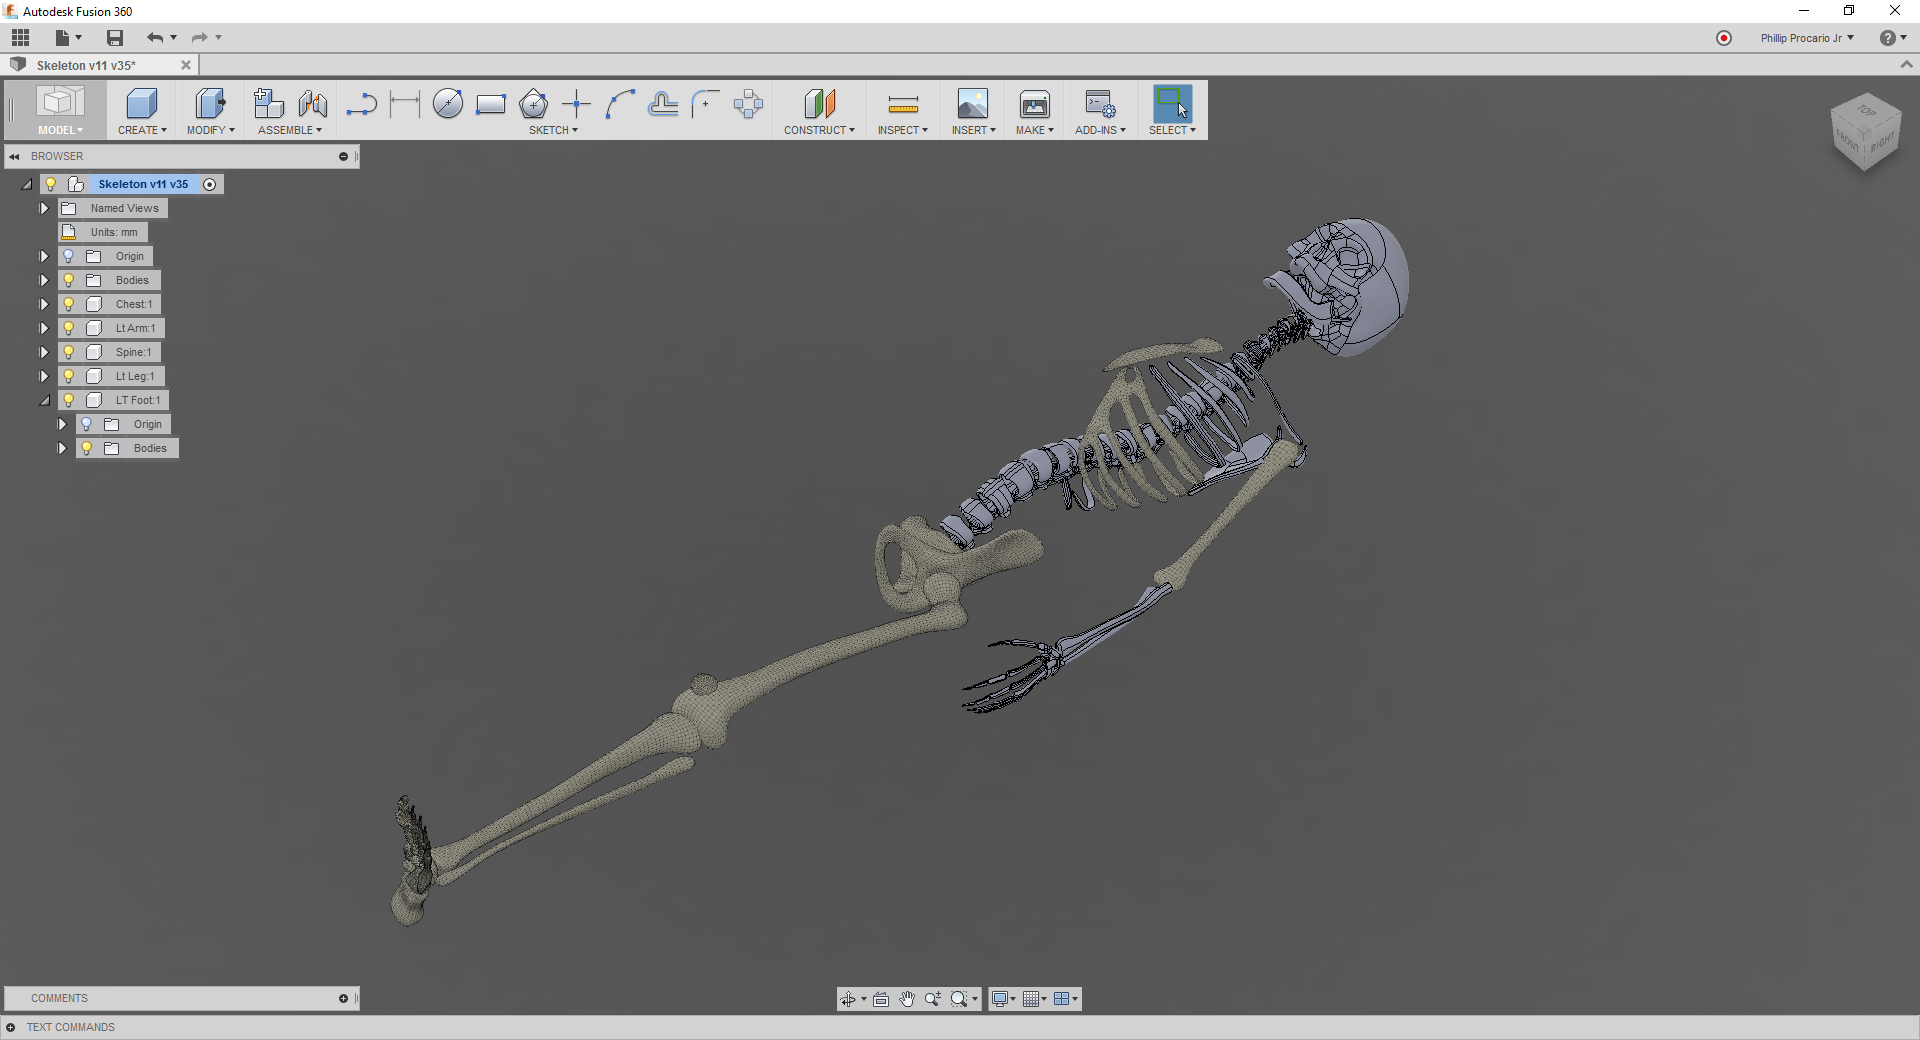Undo the last action
This screenshot has height=1040, width=1920.
tap(155, 38)
